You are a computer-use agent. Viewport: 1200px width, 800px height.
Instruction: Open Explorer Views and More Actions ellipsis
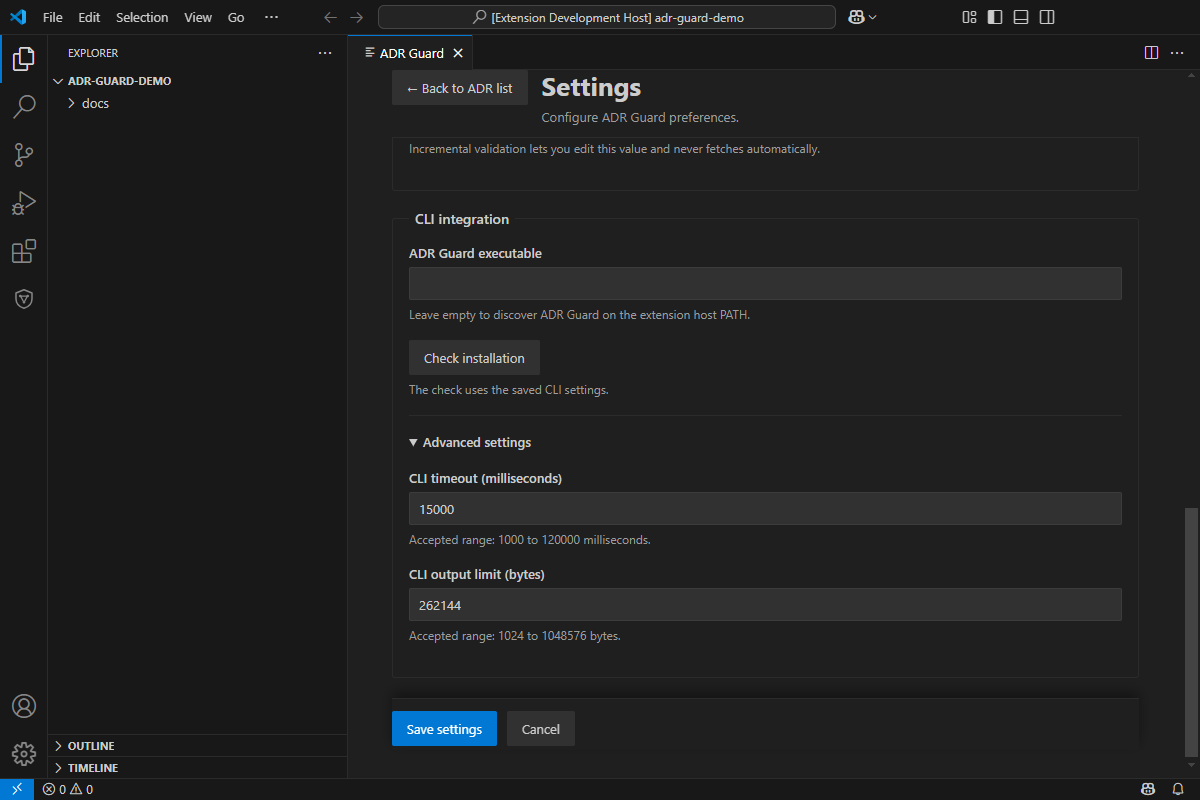click(x=325, y=53)
